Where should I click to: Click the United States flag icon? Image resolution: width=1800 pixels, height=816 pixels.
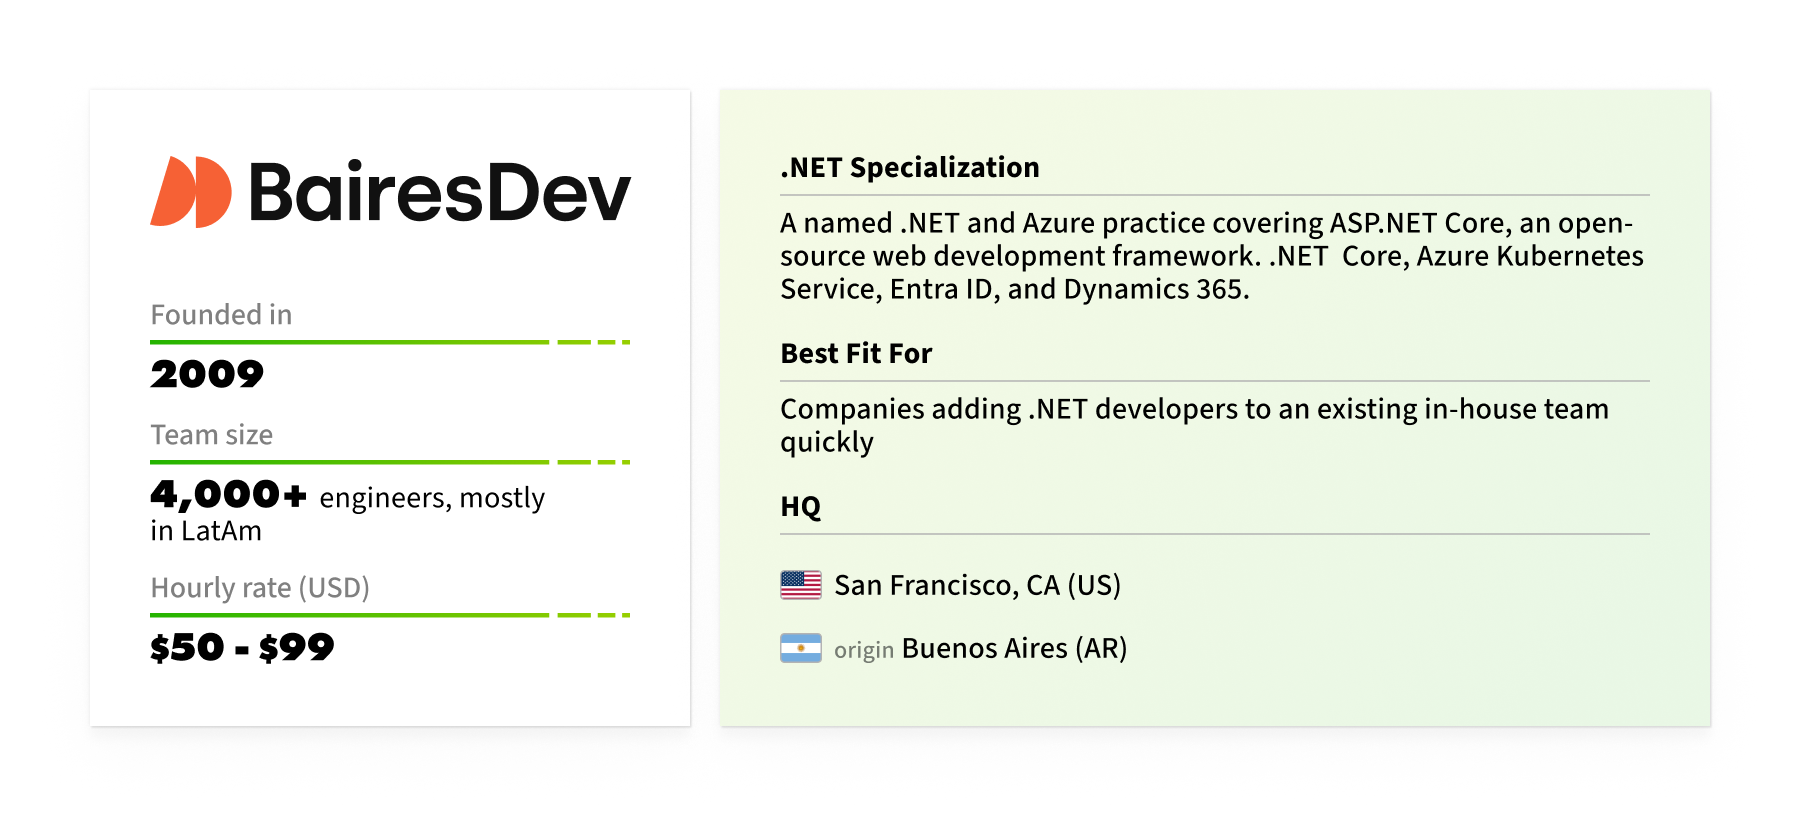pos(801,585)
